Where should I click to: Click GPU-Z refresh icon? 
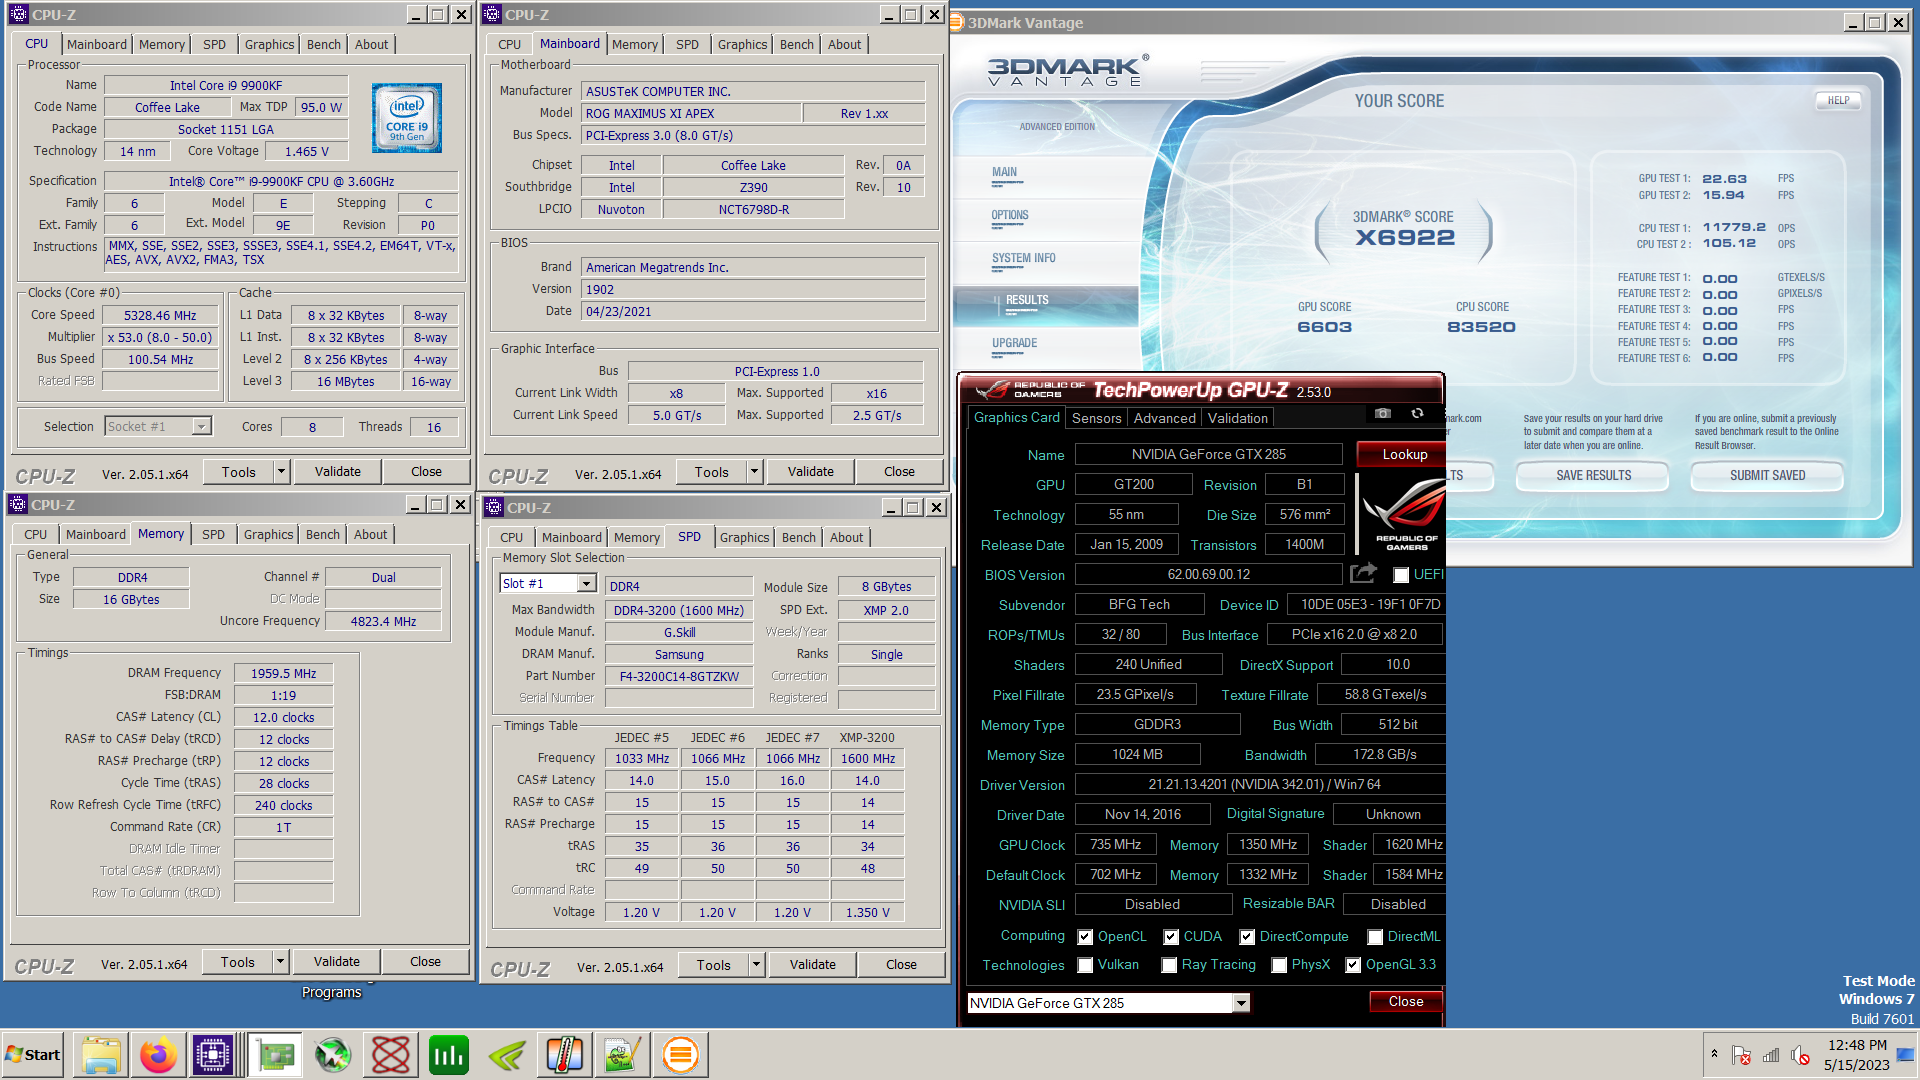[1417, 413]
